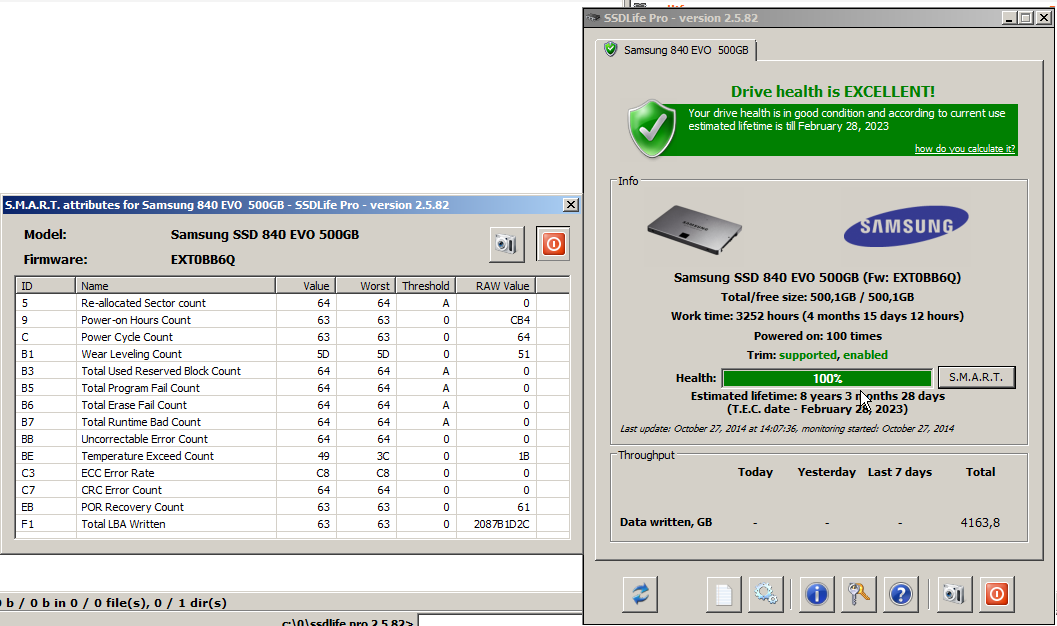This screenshot has height=626, width=1057.
Task: Click the RAW value 2087B1D2C
Action: pos(502,524)
